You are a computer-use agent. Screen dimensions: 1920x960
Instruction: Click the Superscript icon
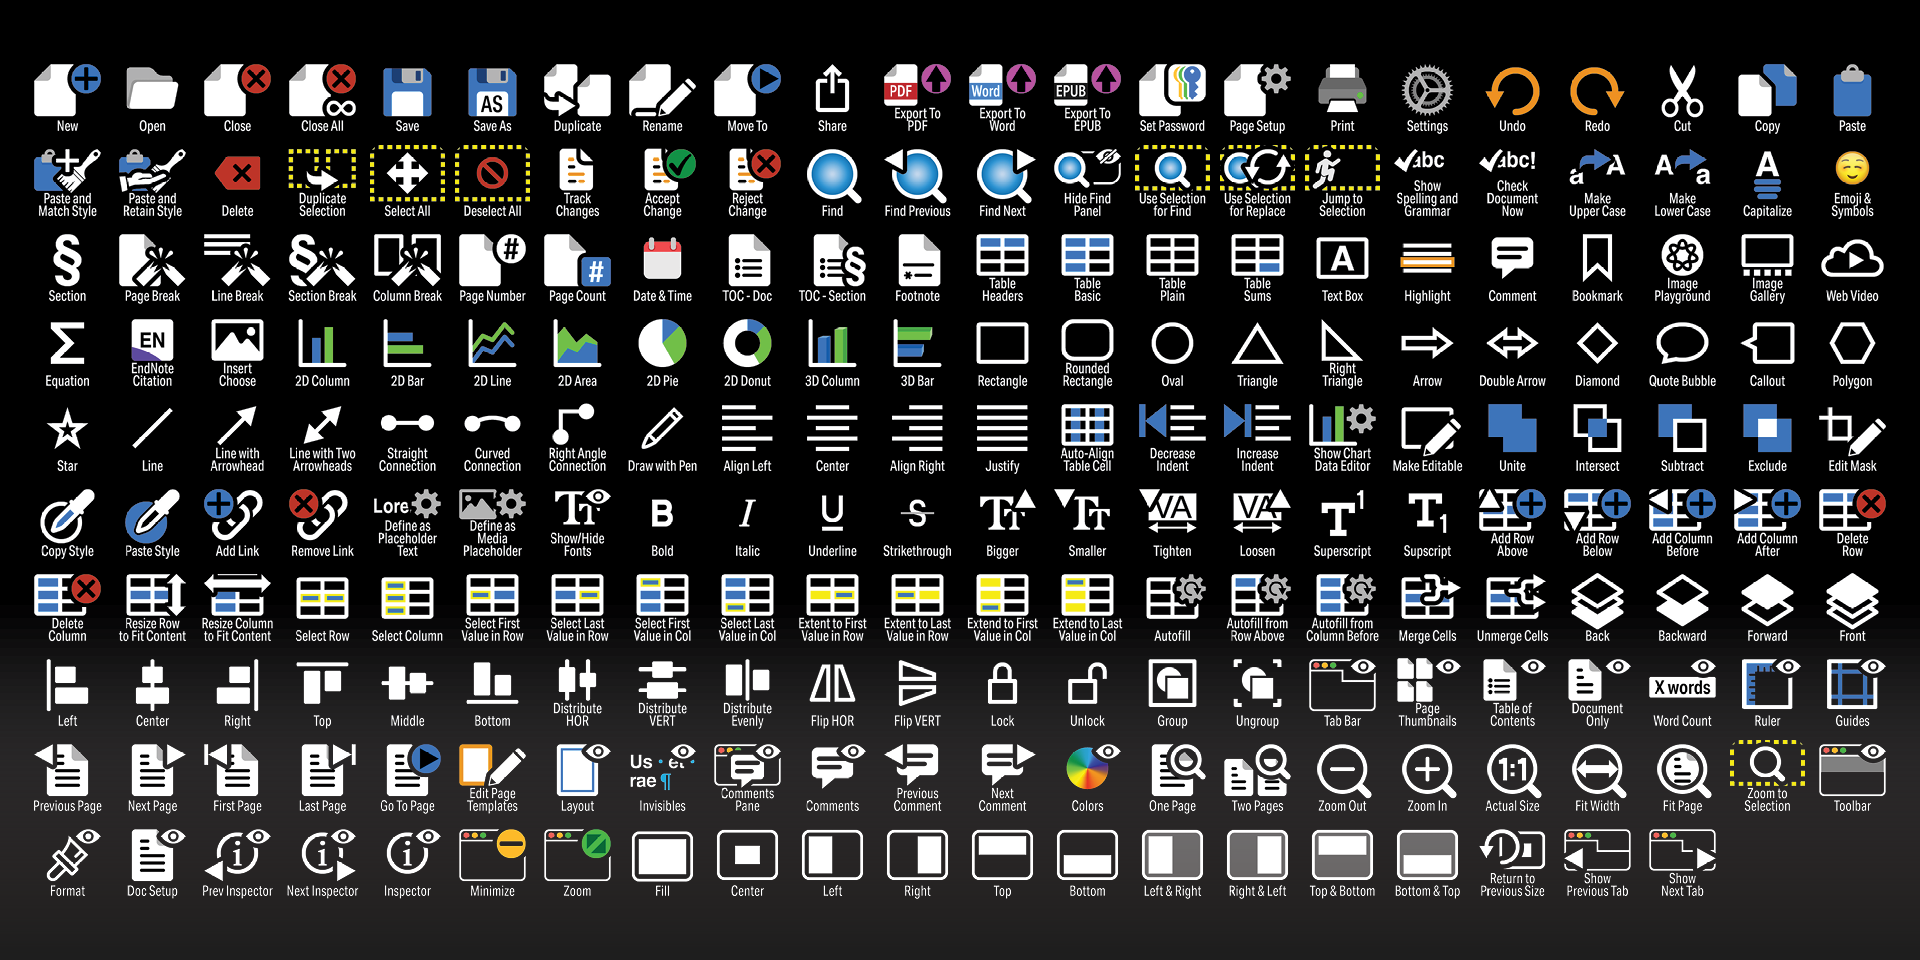1342,515
